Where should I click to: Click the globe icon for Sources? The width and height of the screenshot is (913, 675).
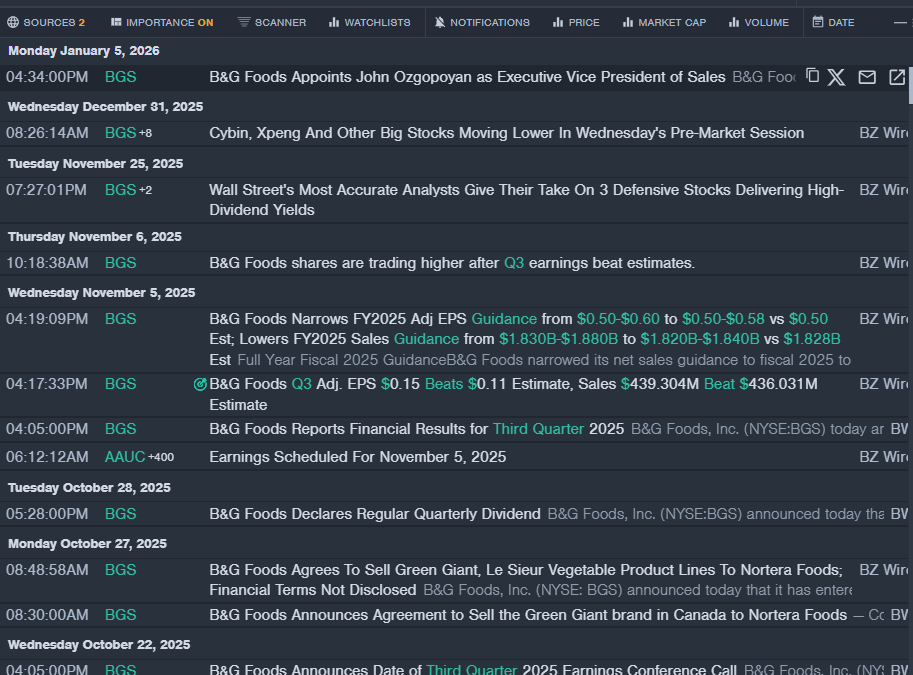[13, 22]
